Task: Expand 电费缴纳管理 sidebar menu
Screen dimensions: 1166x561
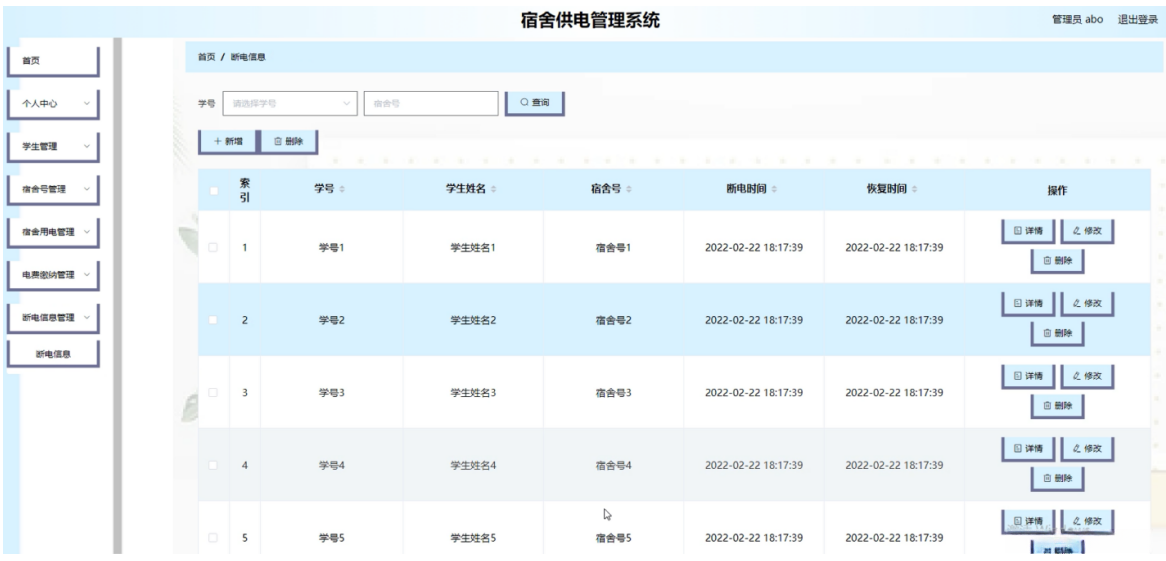Action: point(53,275)
